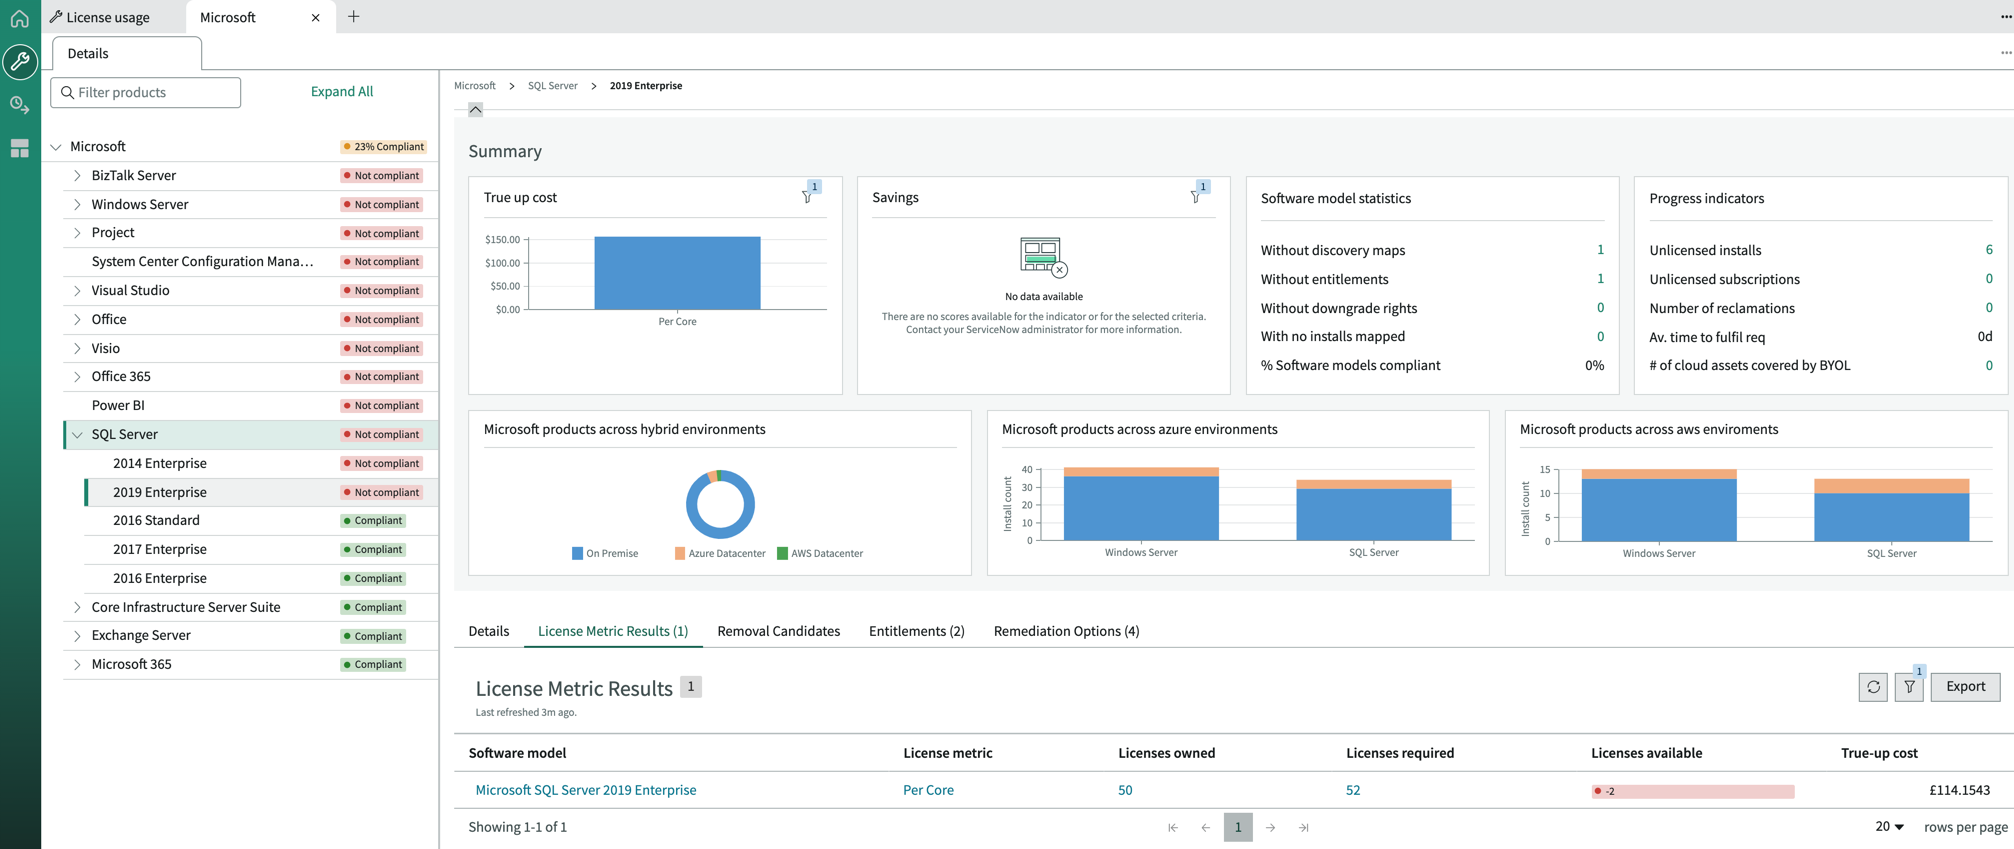Screen dimensions: 2014x849
Task: Open the License Metric Results filter
Action: 1909,687
